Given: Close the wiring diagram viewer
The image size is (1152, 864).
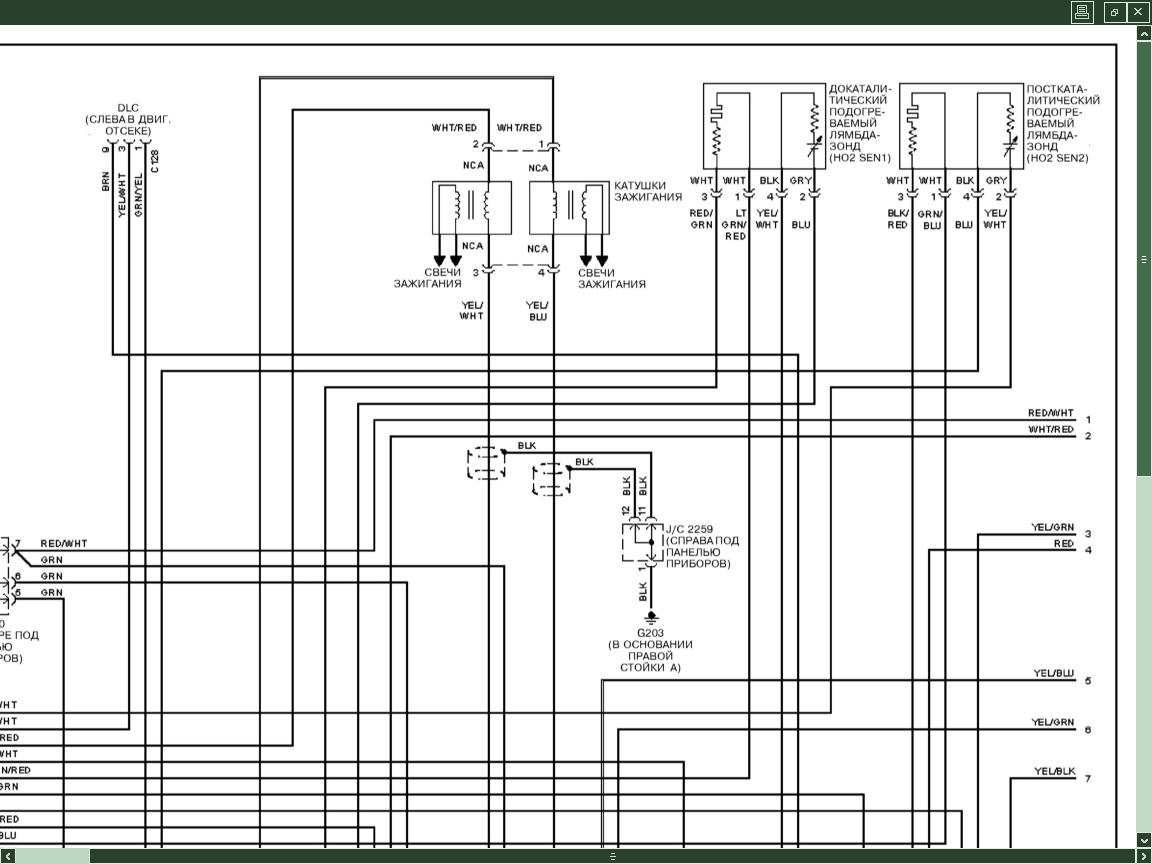Looking at the screenshot, I should point(1138,12).
